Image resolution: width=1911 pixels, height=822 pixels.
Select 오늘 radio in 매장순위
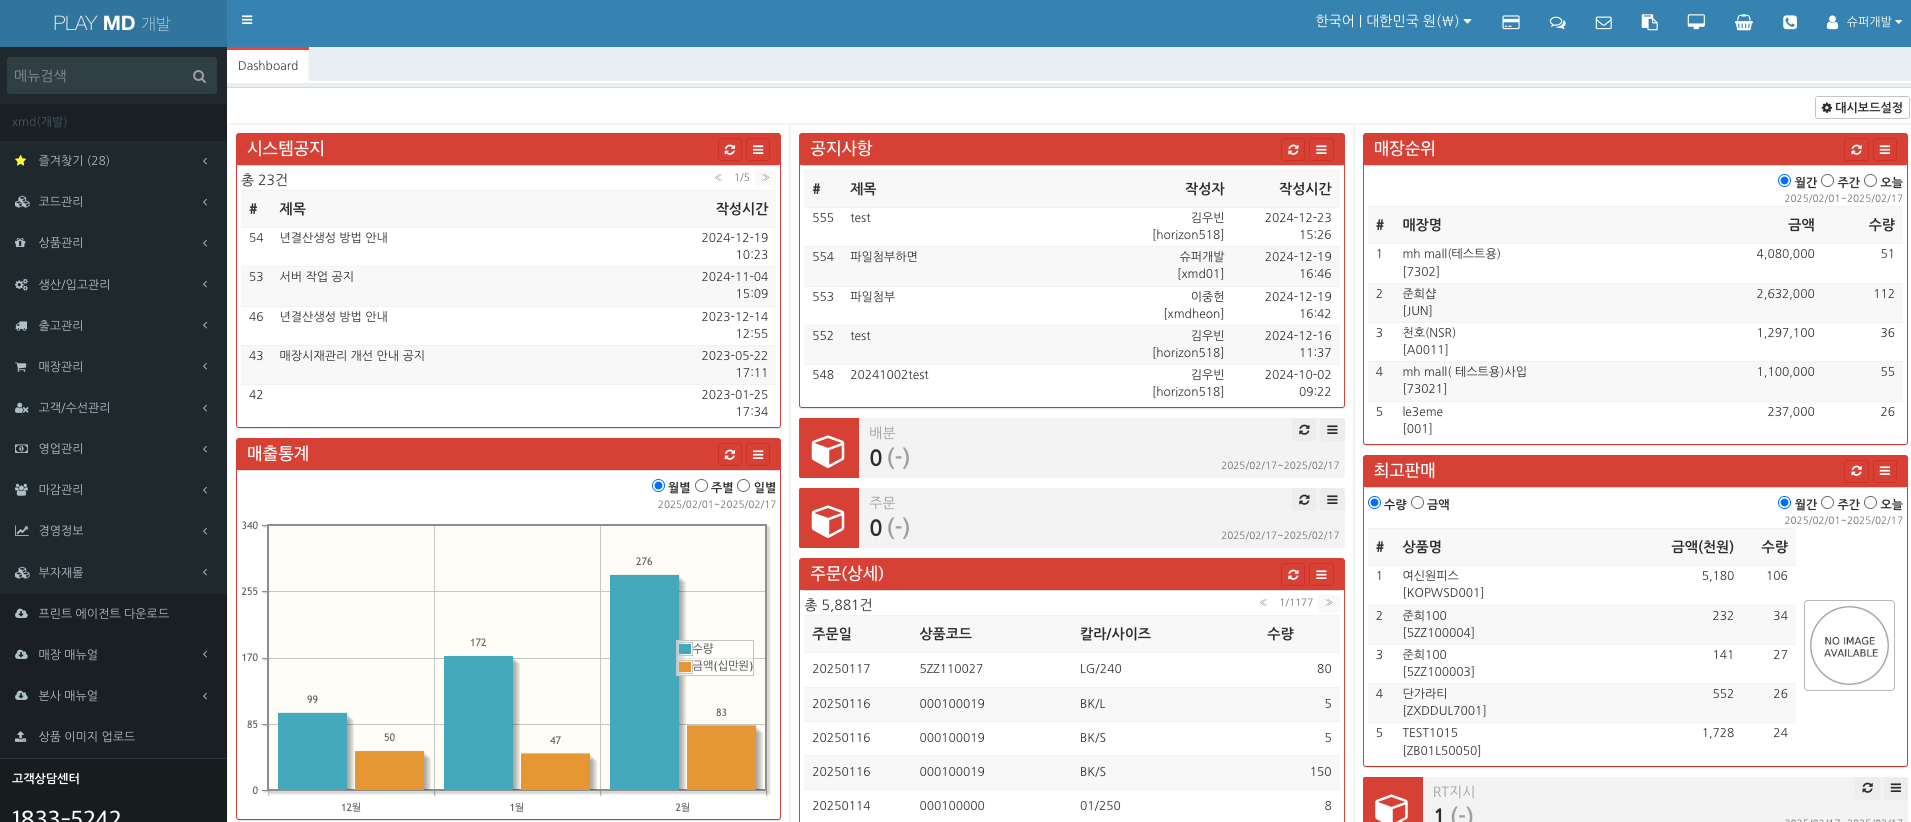point(1870,181)
